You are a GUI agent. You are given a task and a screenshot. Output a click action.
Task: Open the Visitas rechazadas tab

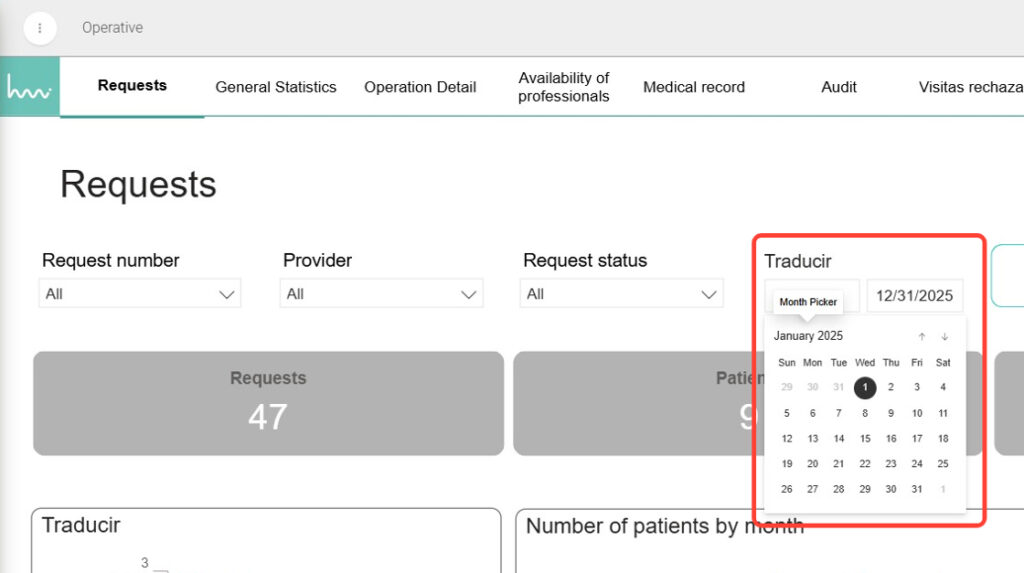coord(970,87)
